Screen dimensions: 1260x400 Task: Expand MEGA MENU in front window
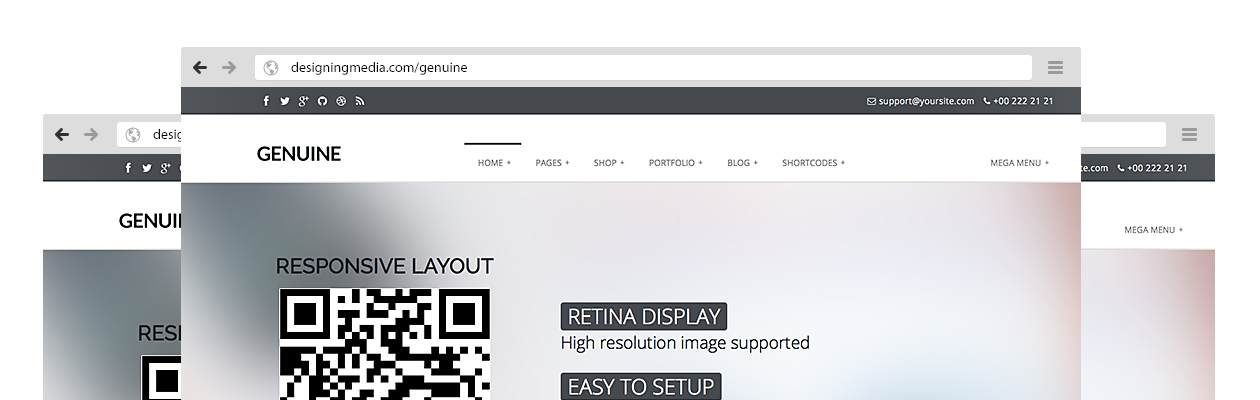tap(1020, 162)
